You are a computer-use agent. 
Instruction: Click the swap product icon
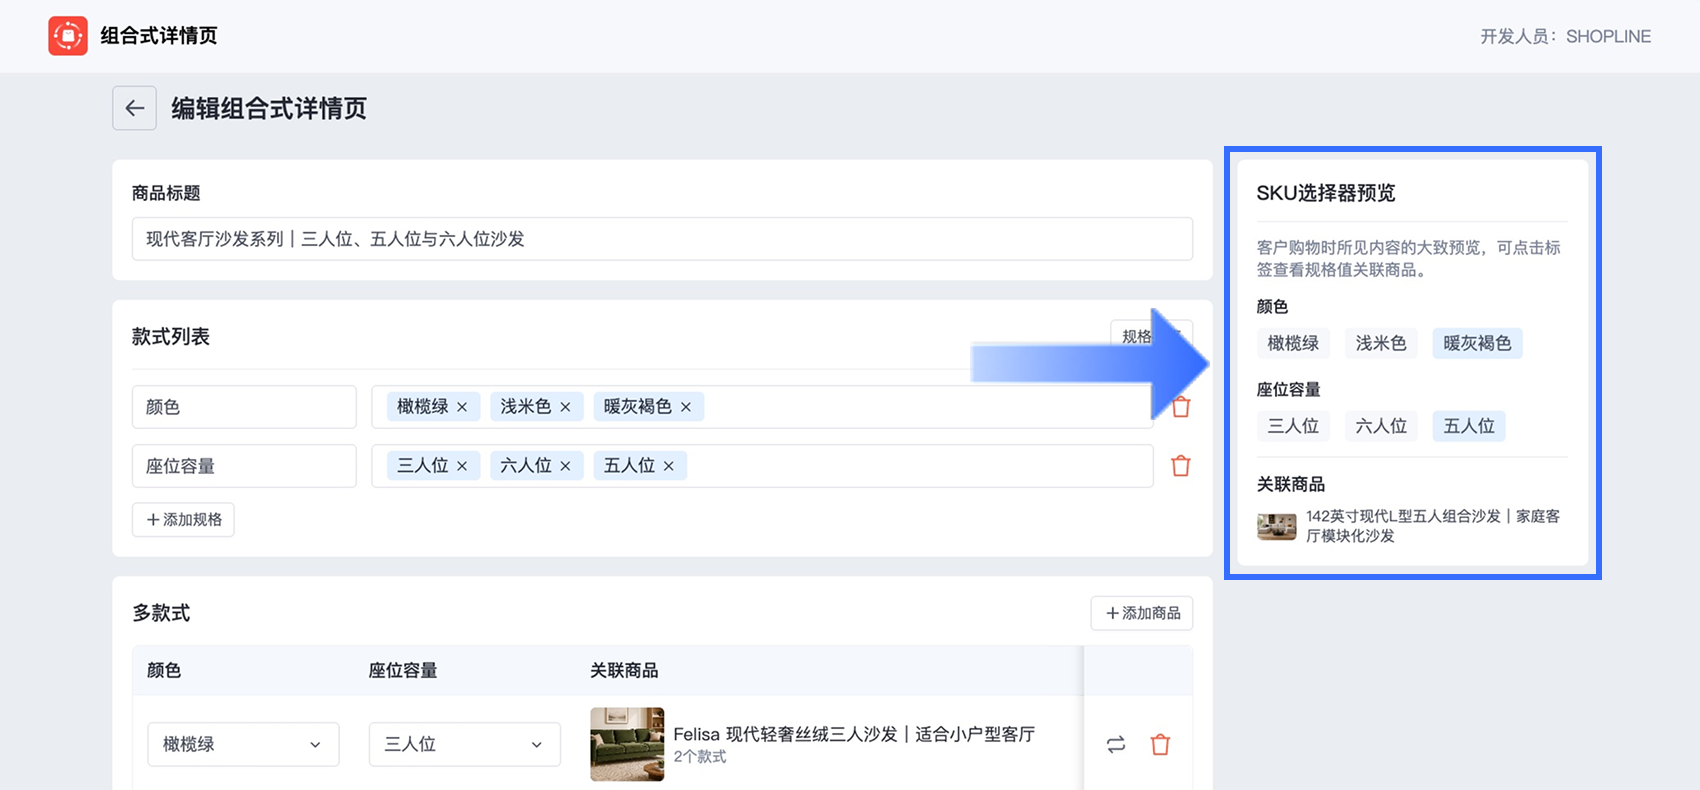(x=1116, y=744)
